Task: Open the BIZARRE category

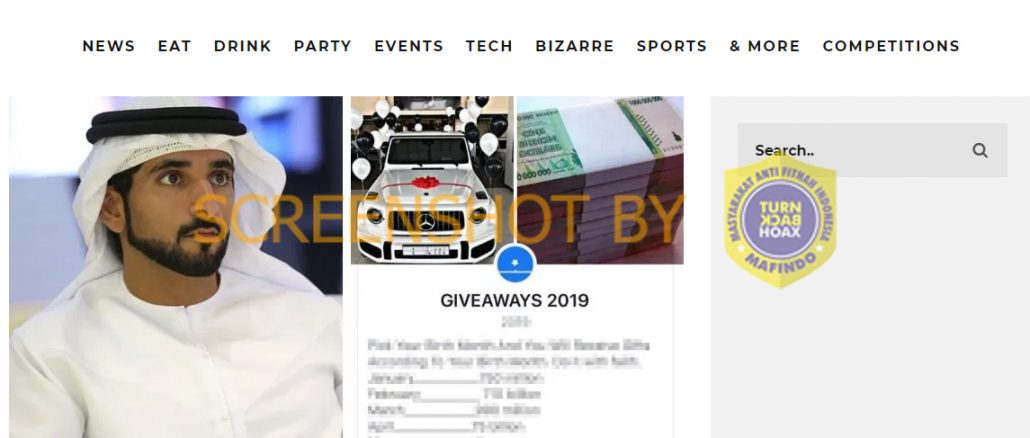Action: click(575, 46)
